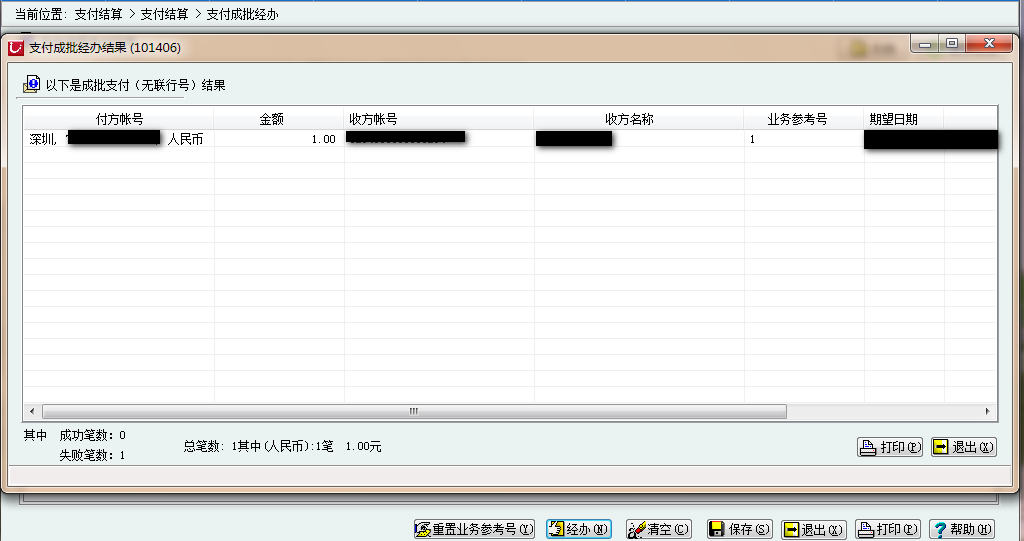Screen dimensions: 1024x541
Task: Click the 金额 column header
Action: click(x=272, y=119)
